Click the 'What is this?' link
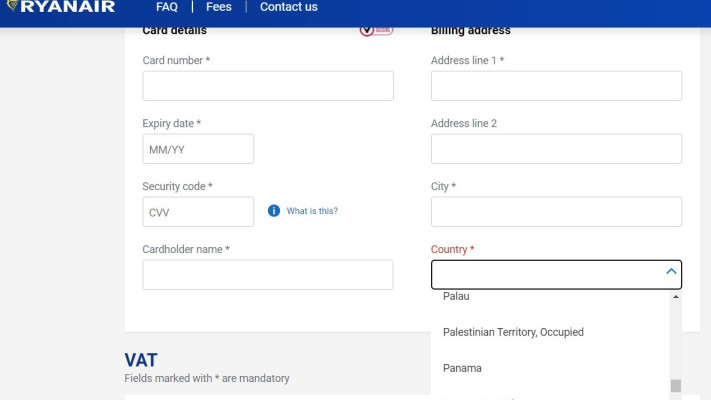 [x=312, y=211]
